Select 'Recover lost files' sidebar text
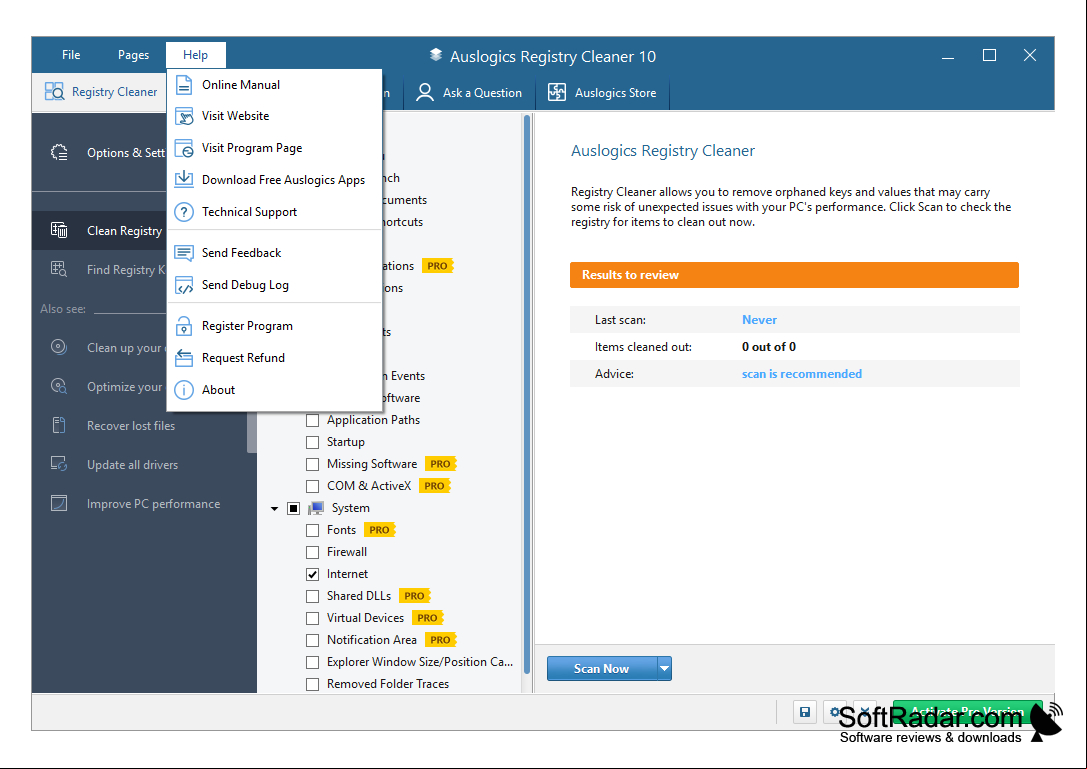Viewport: 1087px width, 769px height. click(x=131, y=426)
